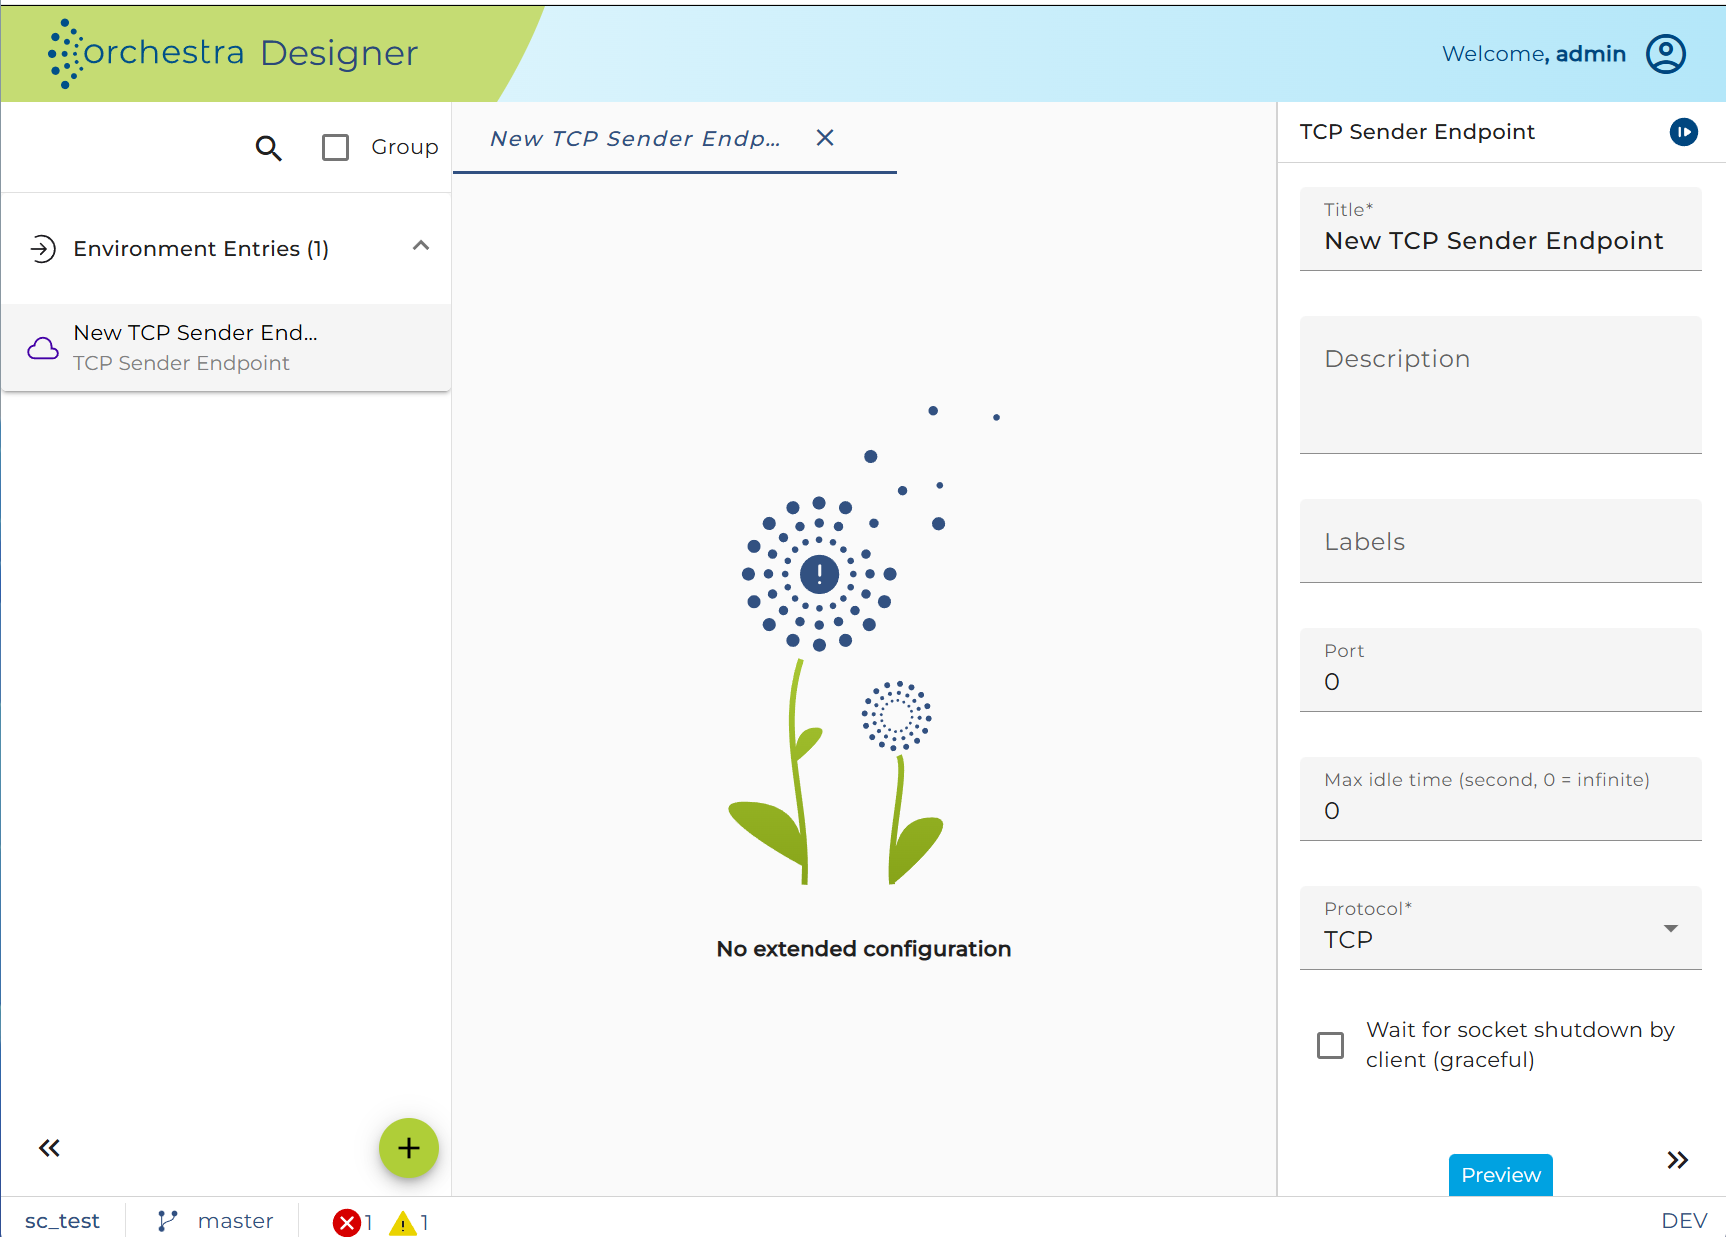Click the red error count icon

click(346, 1222)
